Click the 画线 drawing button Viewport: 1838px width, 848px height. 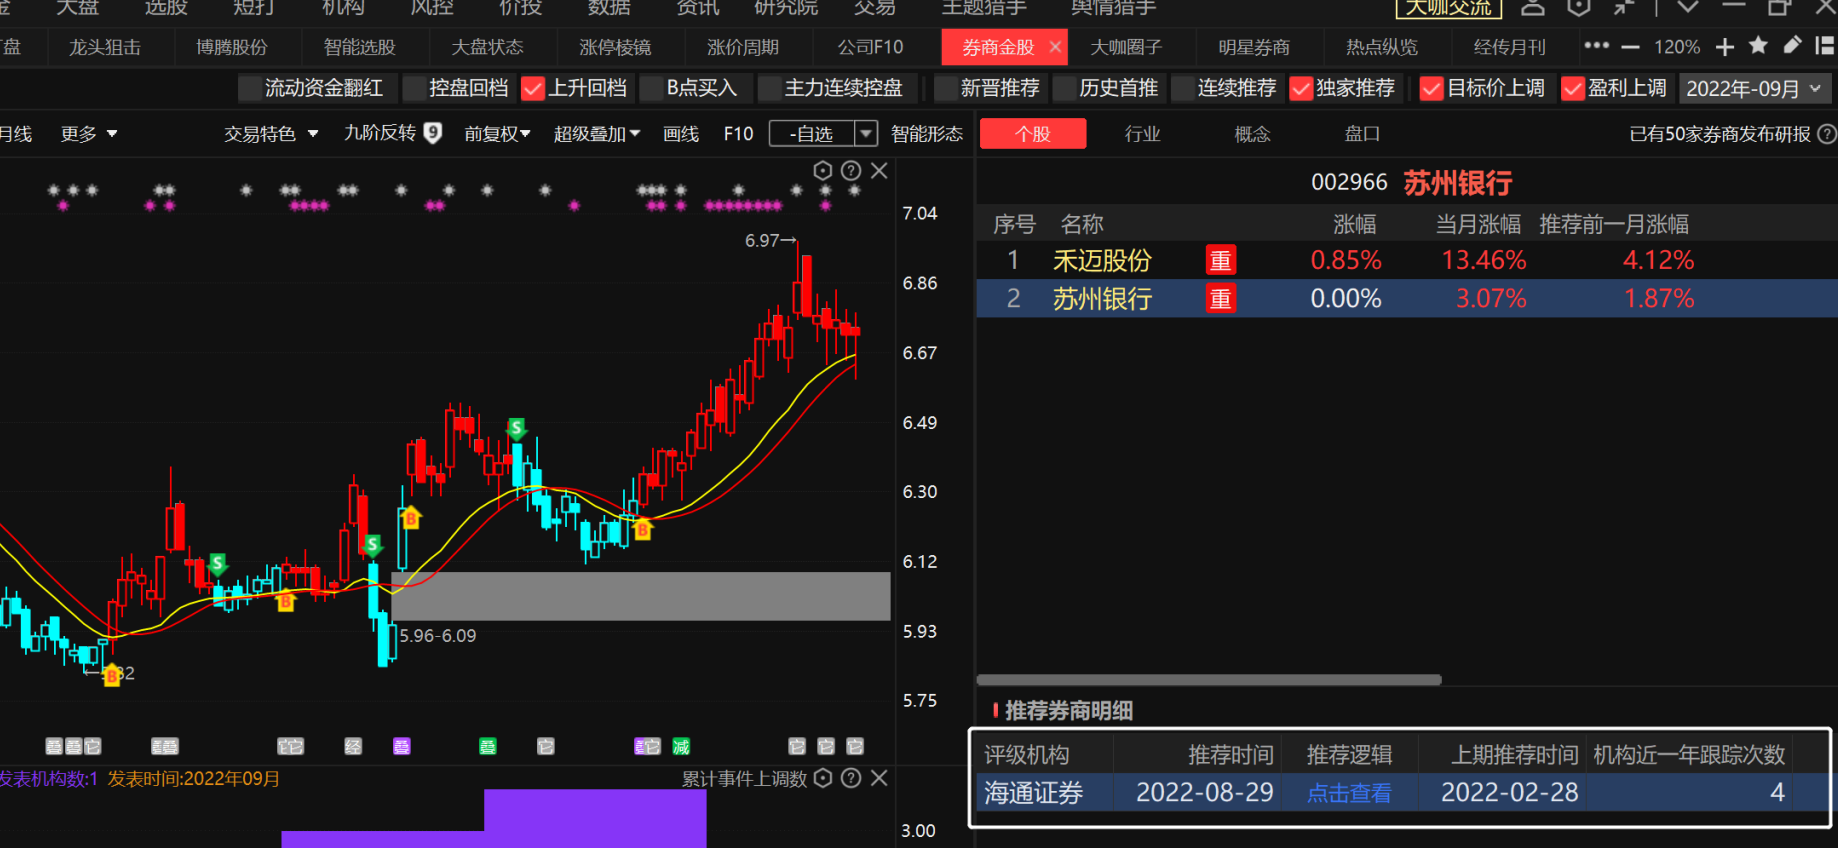(681, 134)
